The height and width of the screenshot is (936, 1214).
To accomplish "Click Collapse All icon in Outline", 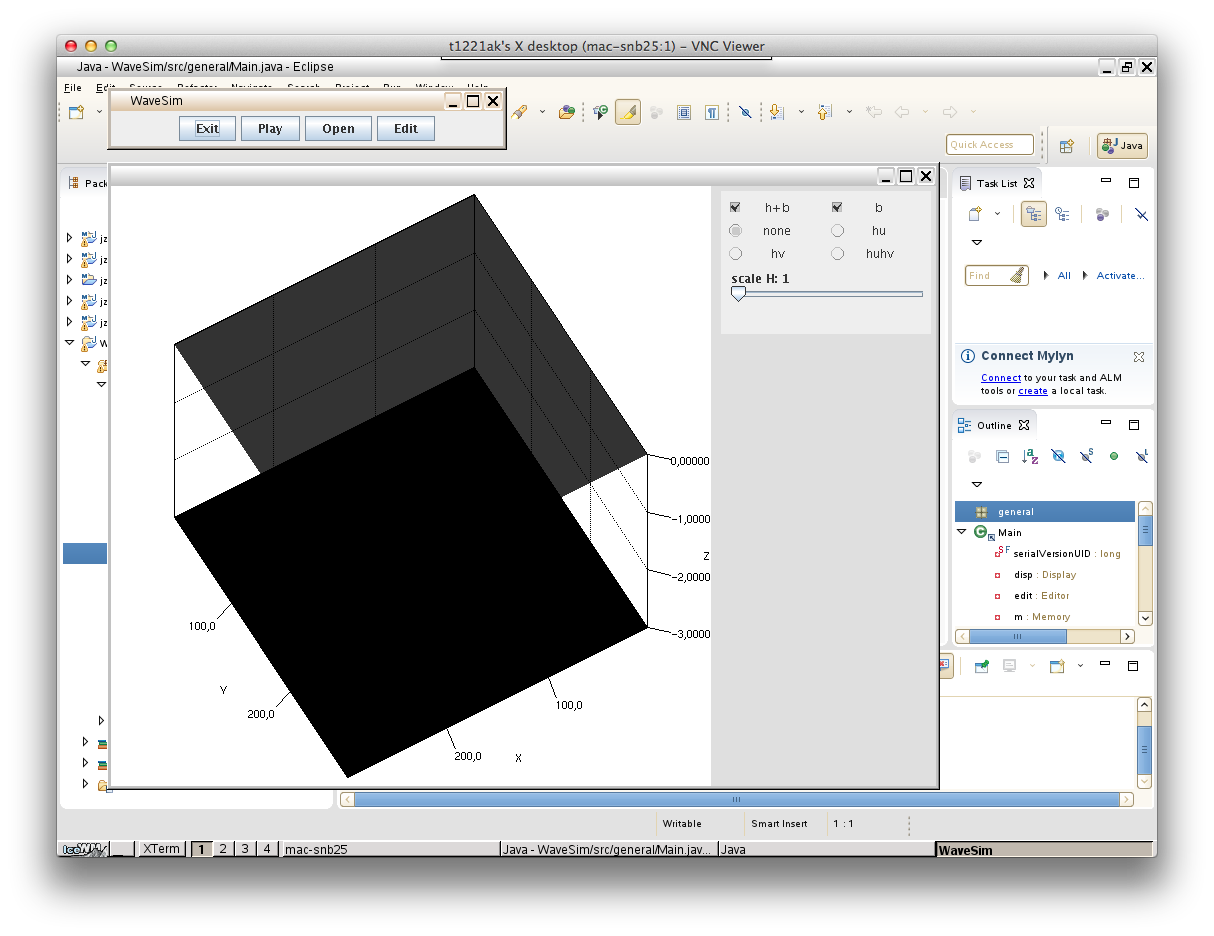I will 1002,456.
